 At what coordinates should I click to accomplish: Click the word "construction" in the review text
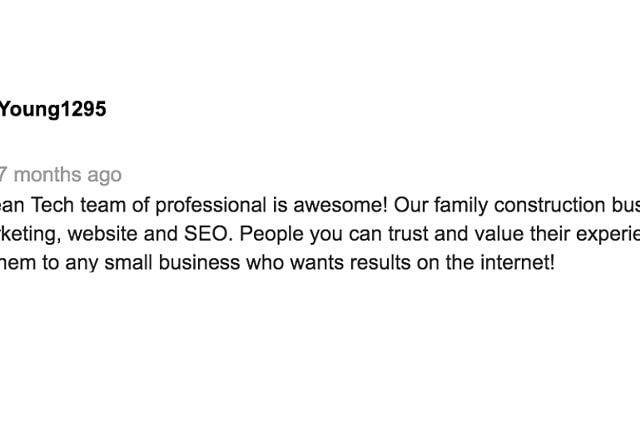(x=549, y=205)
